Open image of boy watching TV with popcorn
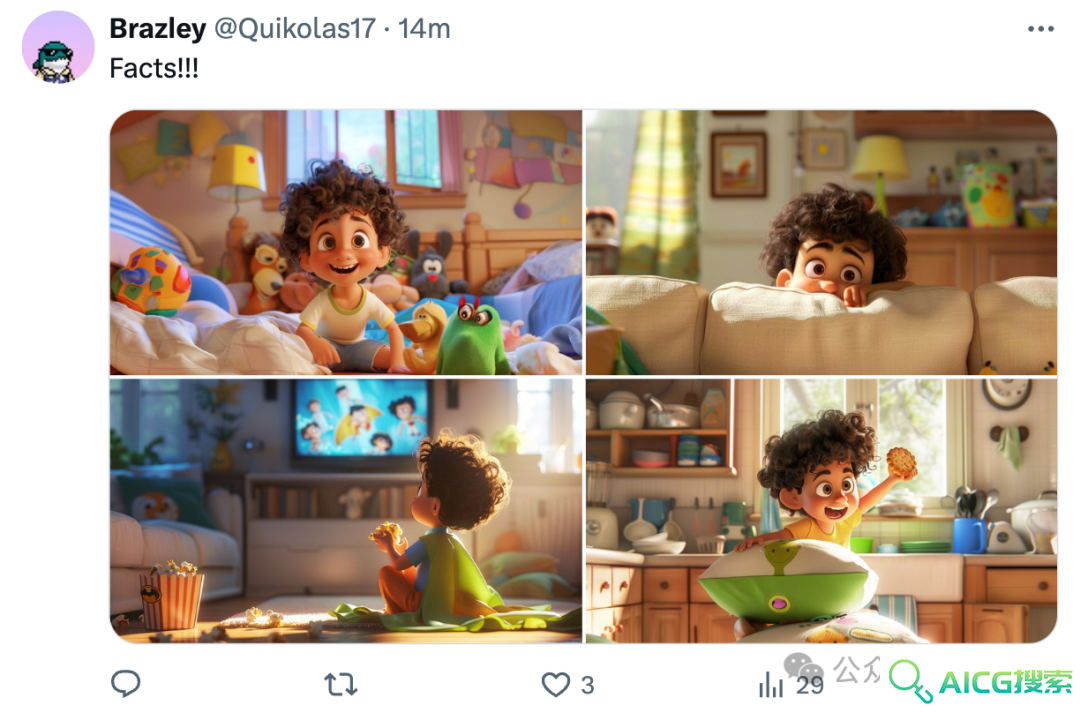The width and height of the screenshot is (1080, 713). point(346,510)
